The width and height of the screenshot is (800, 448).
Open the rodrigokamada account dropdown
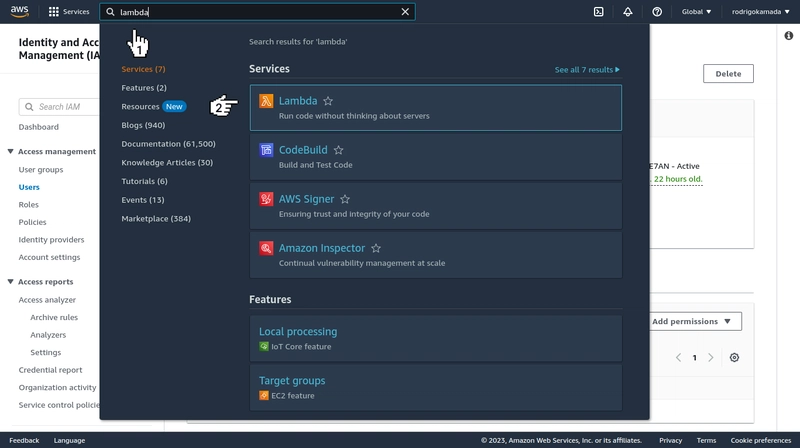[x=760, y=12]
